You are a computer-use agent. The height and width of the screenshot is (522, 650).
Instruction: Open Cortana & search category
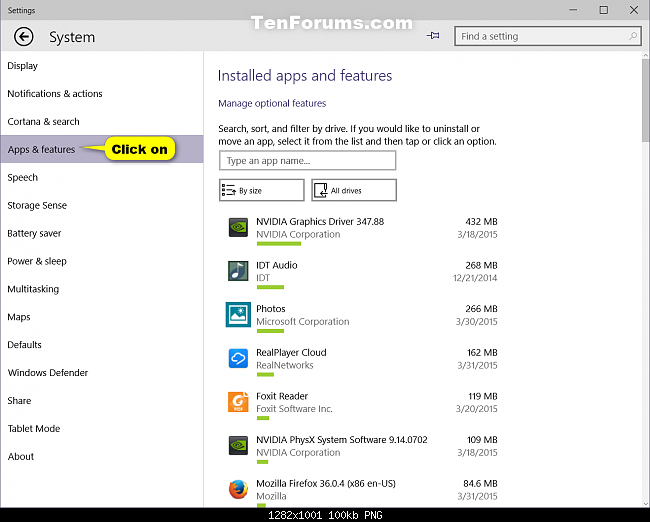[102, 121]
